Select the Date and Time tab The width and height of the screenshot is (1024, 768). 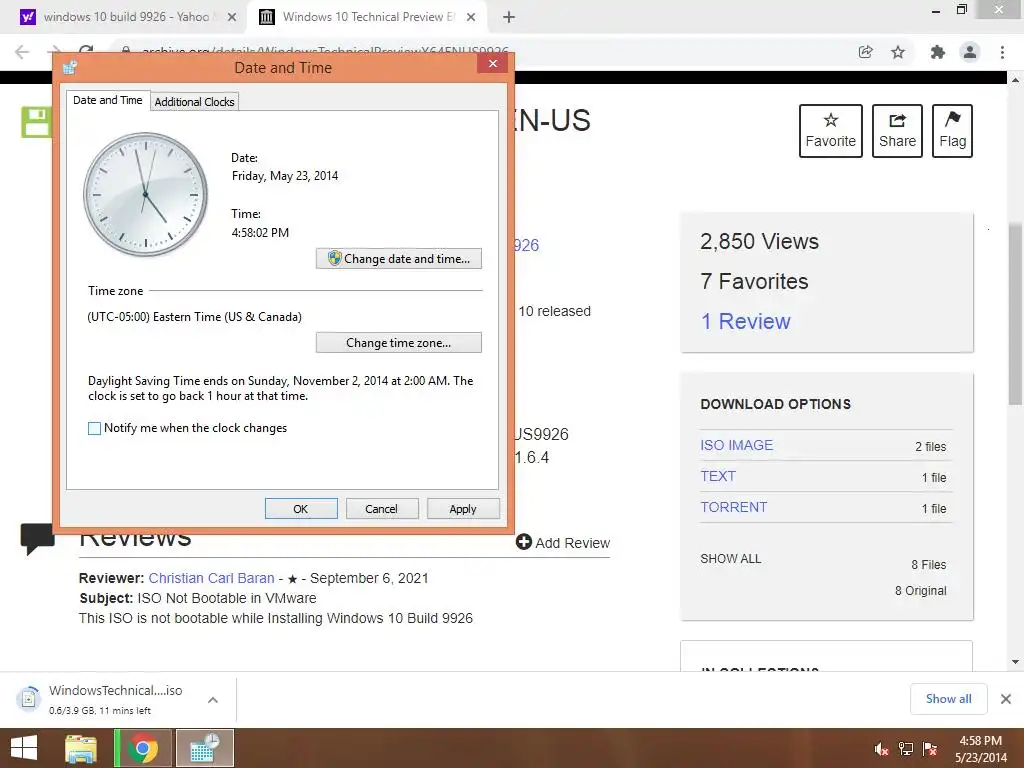tap(108, 100)
